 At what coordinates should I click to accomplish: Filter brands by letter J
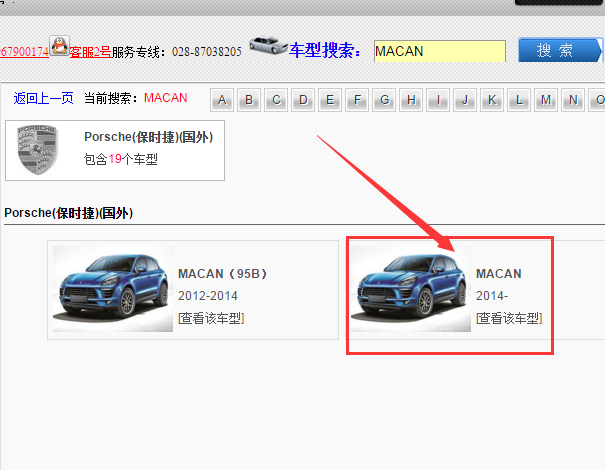pyautogui.click(x=465, y=100)
